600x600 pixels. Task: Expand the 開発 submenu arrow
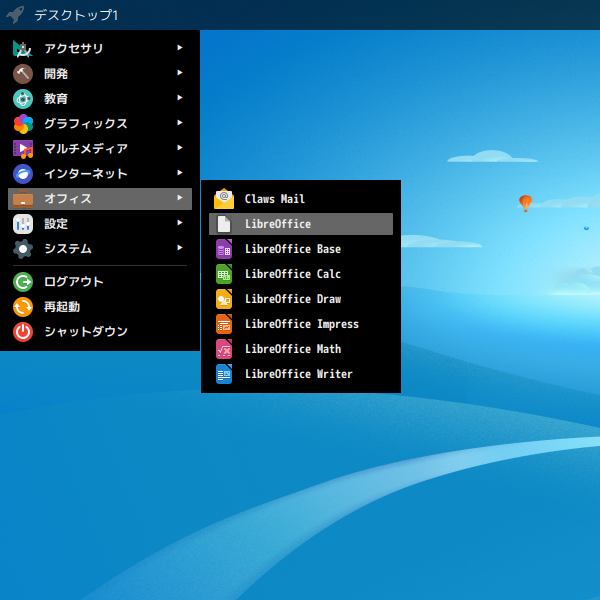click(180, 73)
